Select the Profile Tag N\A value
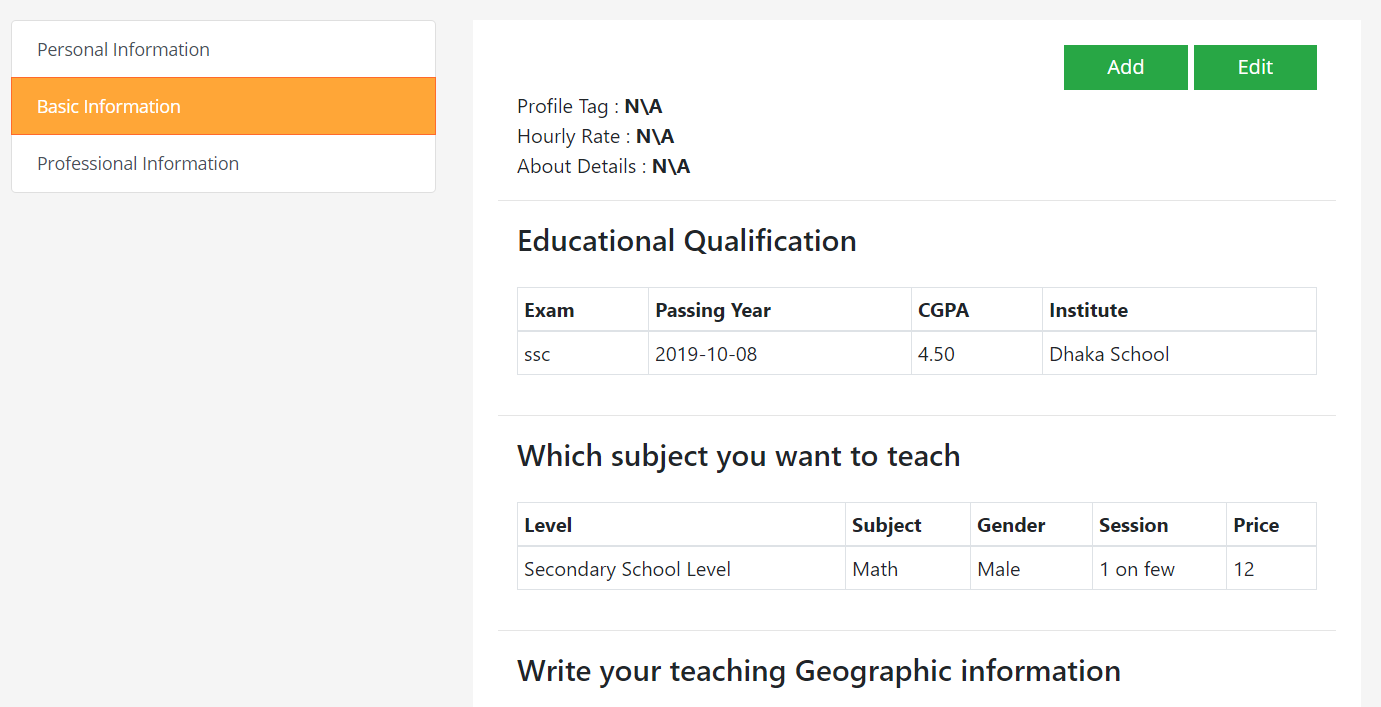The height and width of the screenshot is (707, 1381). [x=643, y=106]
